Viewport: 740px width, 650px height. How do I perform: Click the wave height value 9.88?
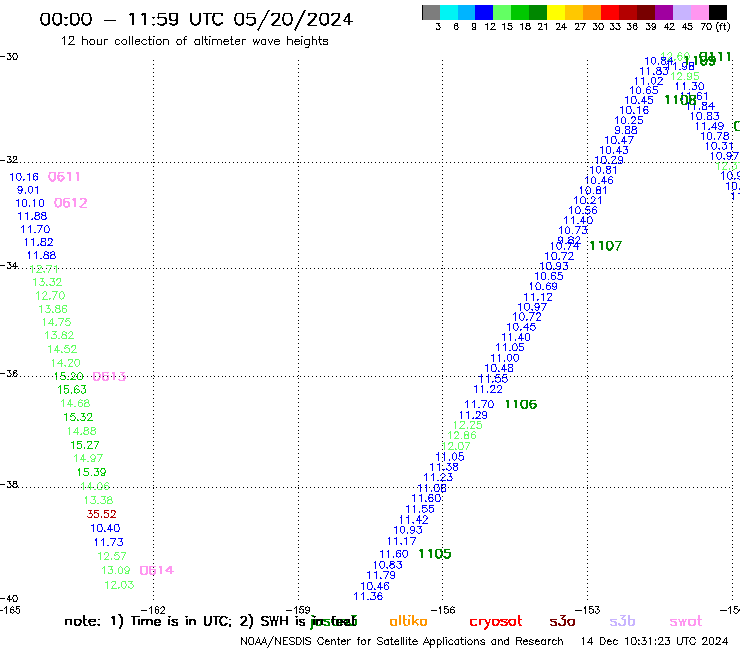coord(626,130)
